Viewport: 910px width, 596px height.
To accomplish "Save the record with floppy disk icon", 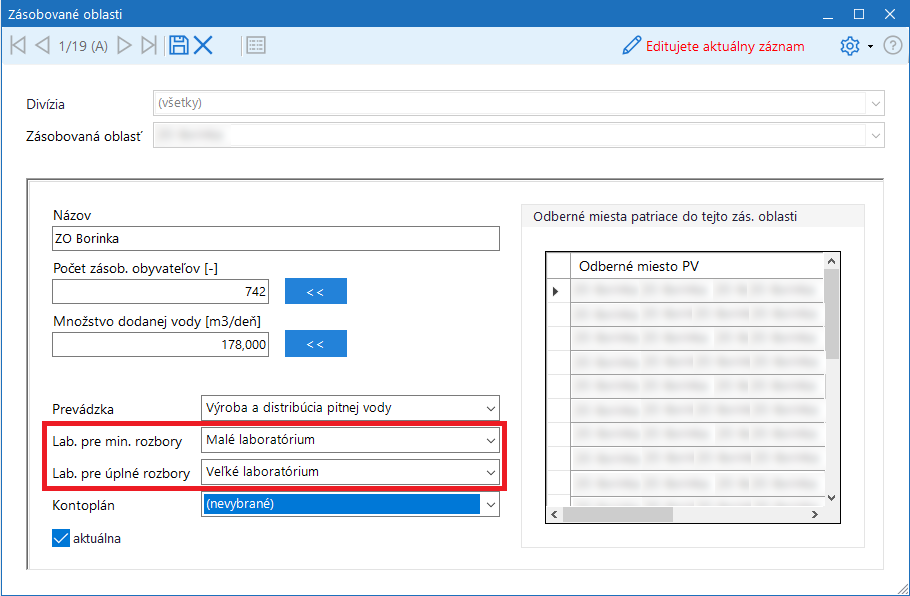I will coord(178,45).
